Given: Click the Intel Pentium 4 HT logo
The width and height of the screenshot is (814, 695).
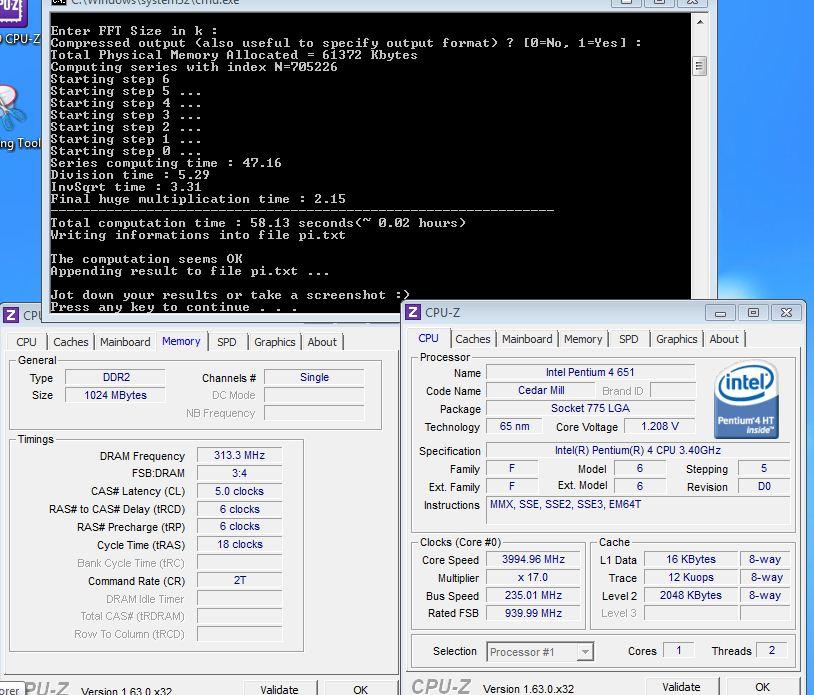Looking at the screenshot, I should coord(746,400).
